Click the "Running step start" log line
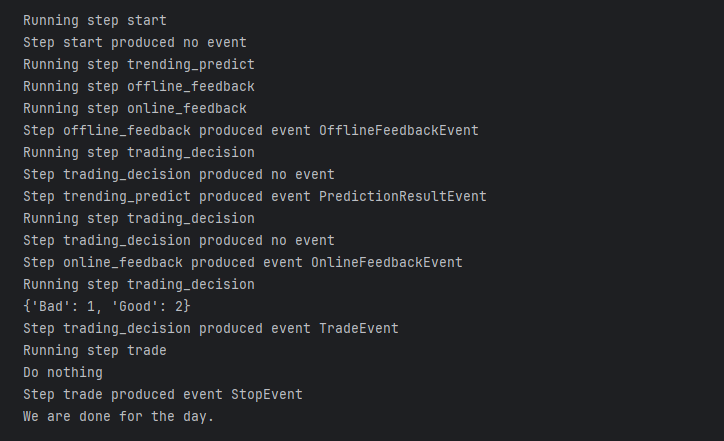Image resolution: width=724 pixels, height=441 pixels. click(x=95, y=20)
